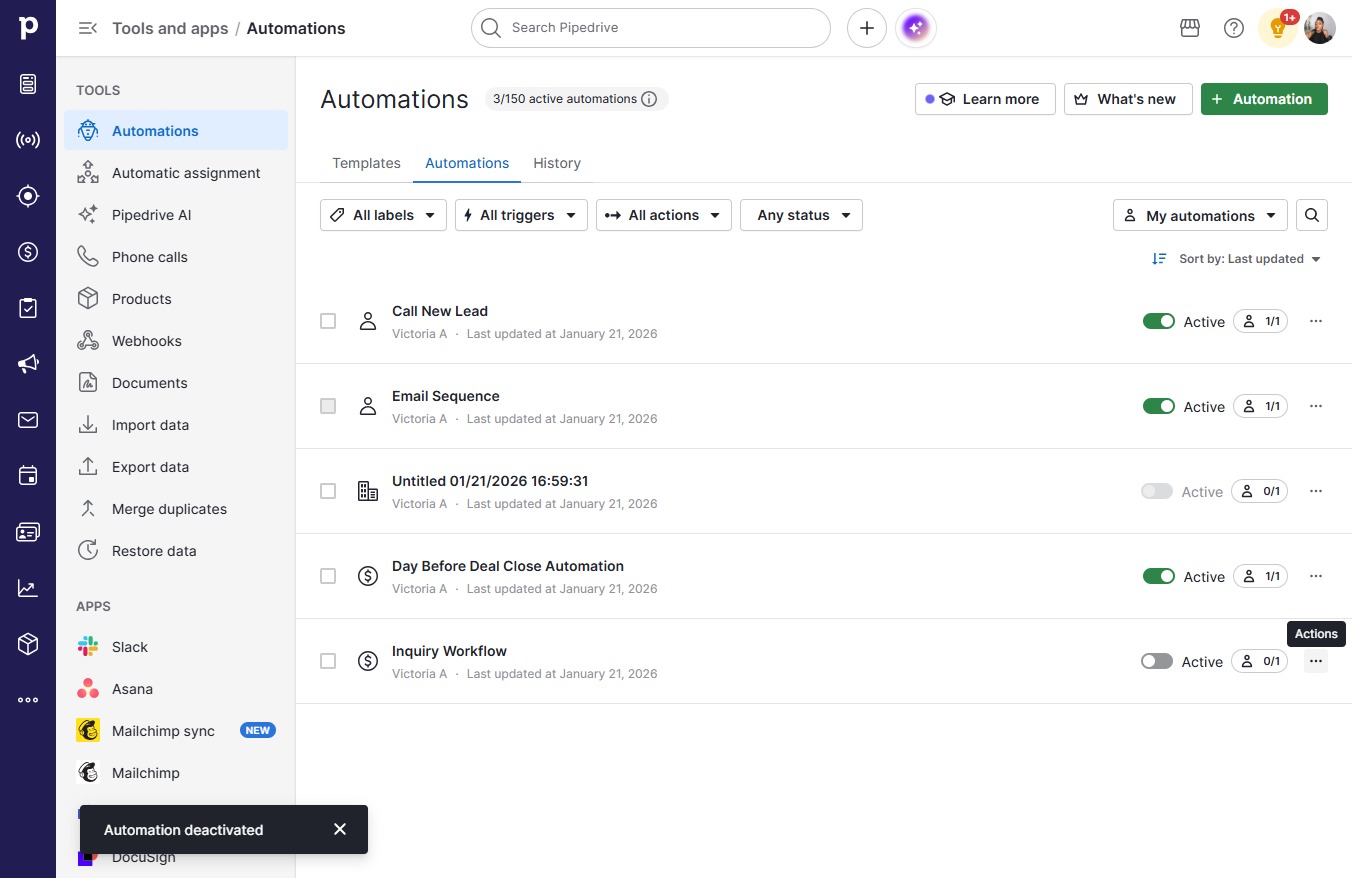
Task: Click Tools and apps breadcrumb
Action: click(x=170, y=28)
